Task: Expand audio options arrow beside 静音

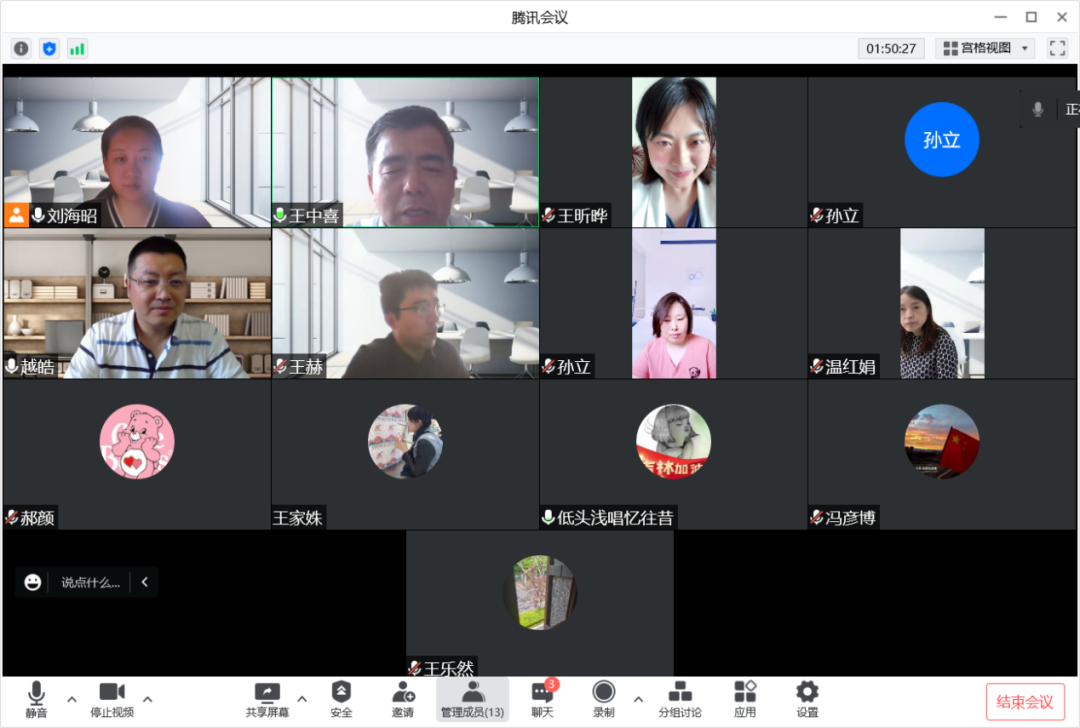Action: pos(71,698)
